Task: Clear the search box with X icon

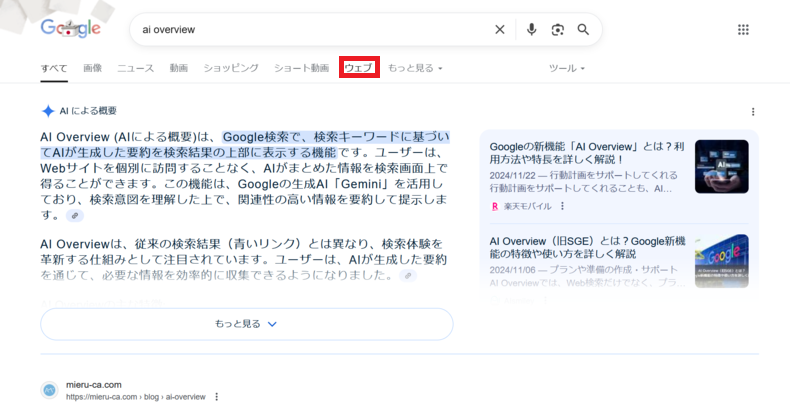Action: 499,30
